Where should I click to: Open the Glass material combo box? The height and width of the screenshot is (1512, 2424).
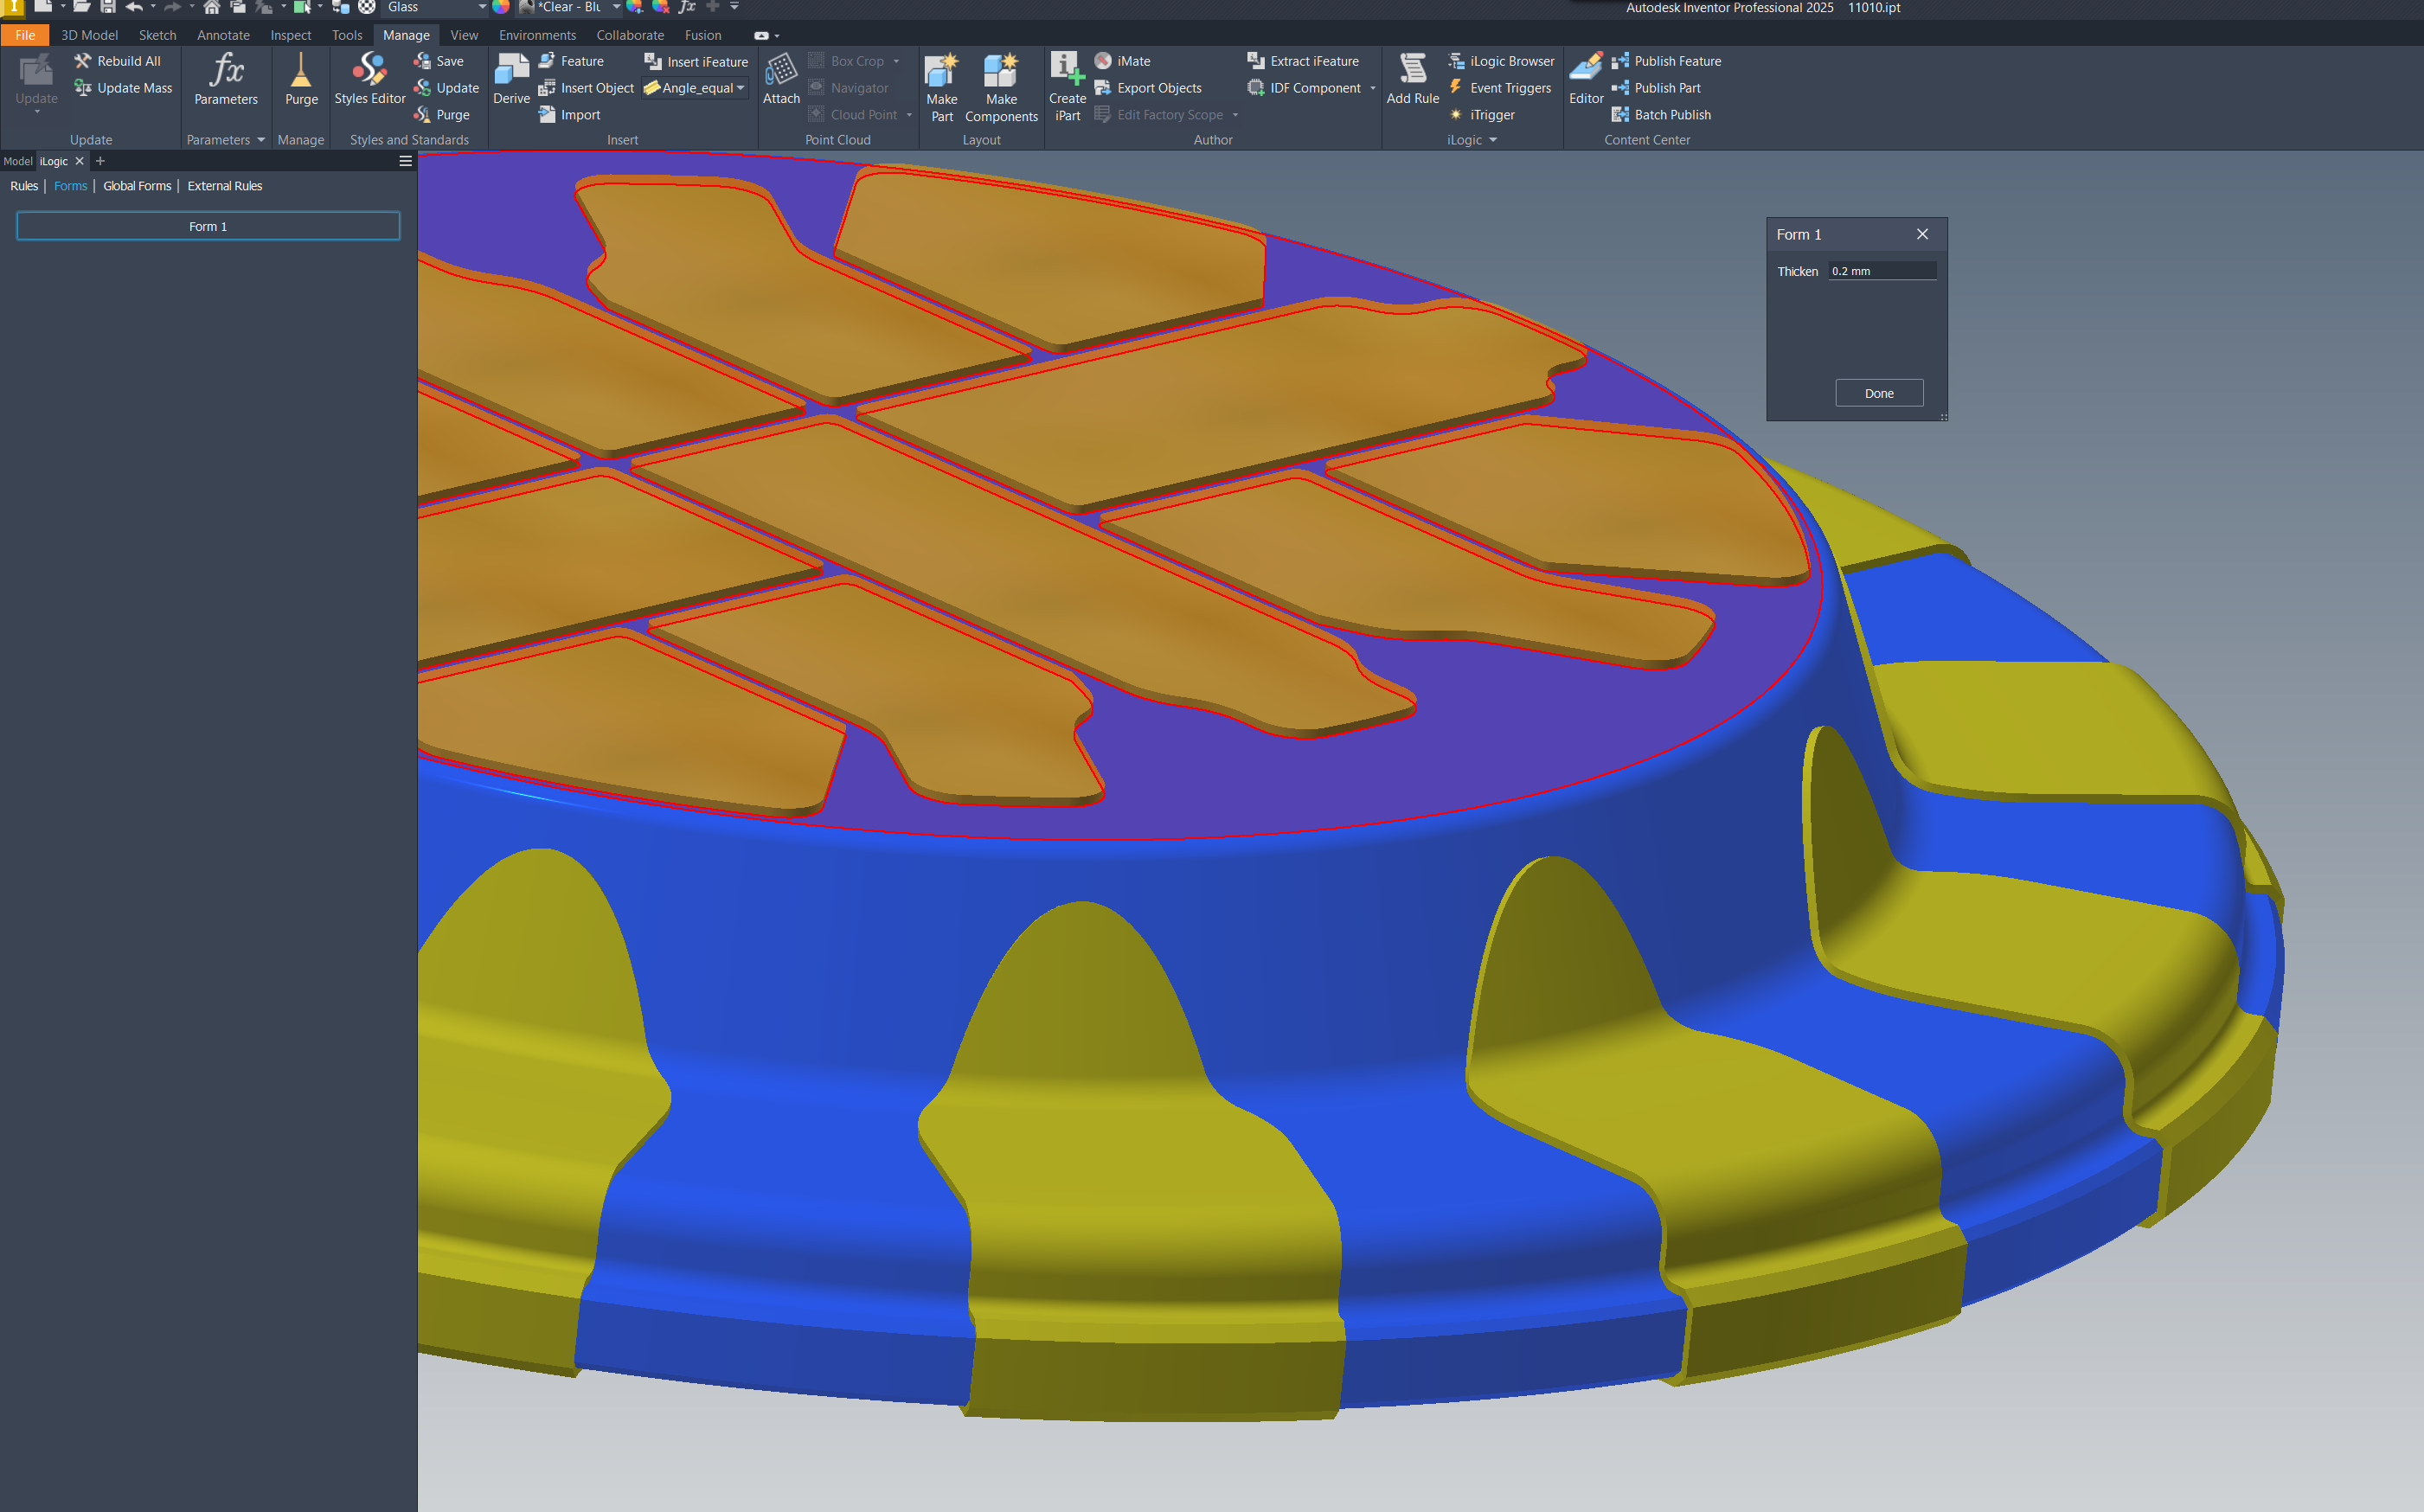pyautogui.click(x=435, y=7)
